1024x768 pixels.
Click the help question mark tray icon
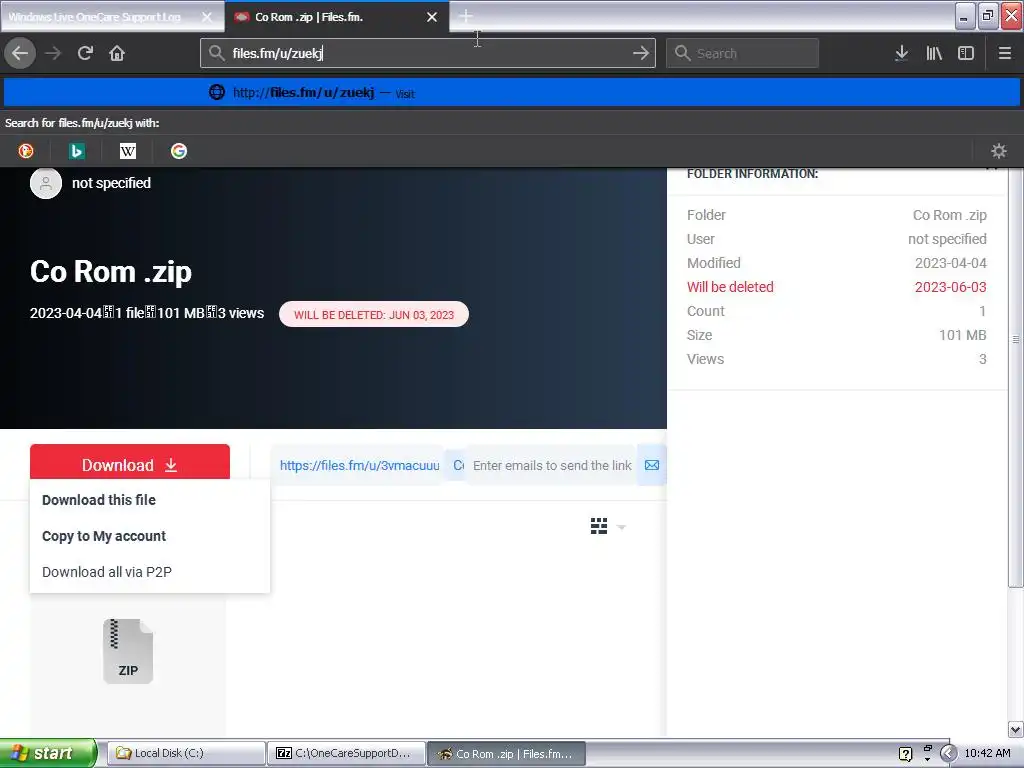[x=905, y=754]
